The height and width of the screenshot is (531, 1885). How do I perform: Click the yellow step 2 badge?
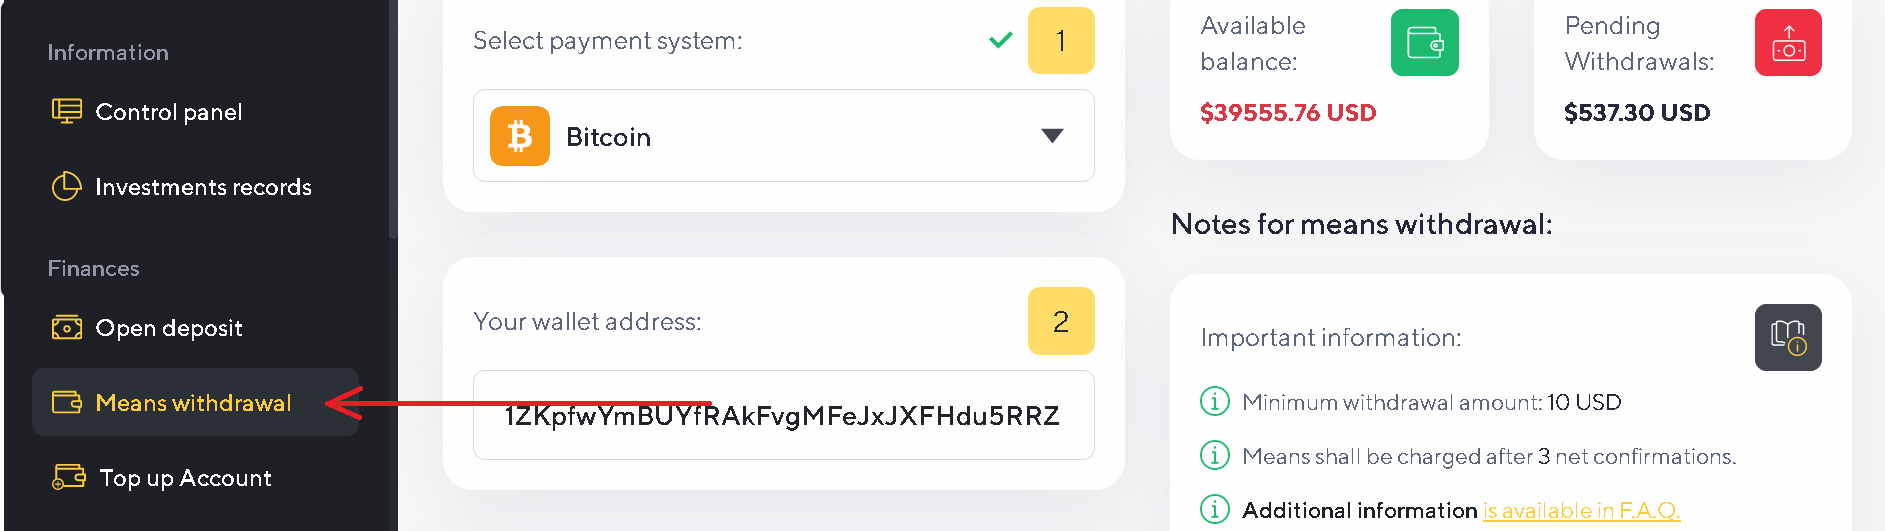[1061, 321]
